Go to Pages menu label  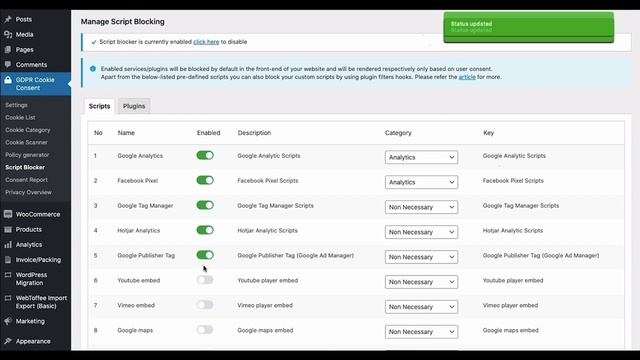tap(24, 49)
